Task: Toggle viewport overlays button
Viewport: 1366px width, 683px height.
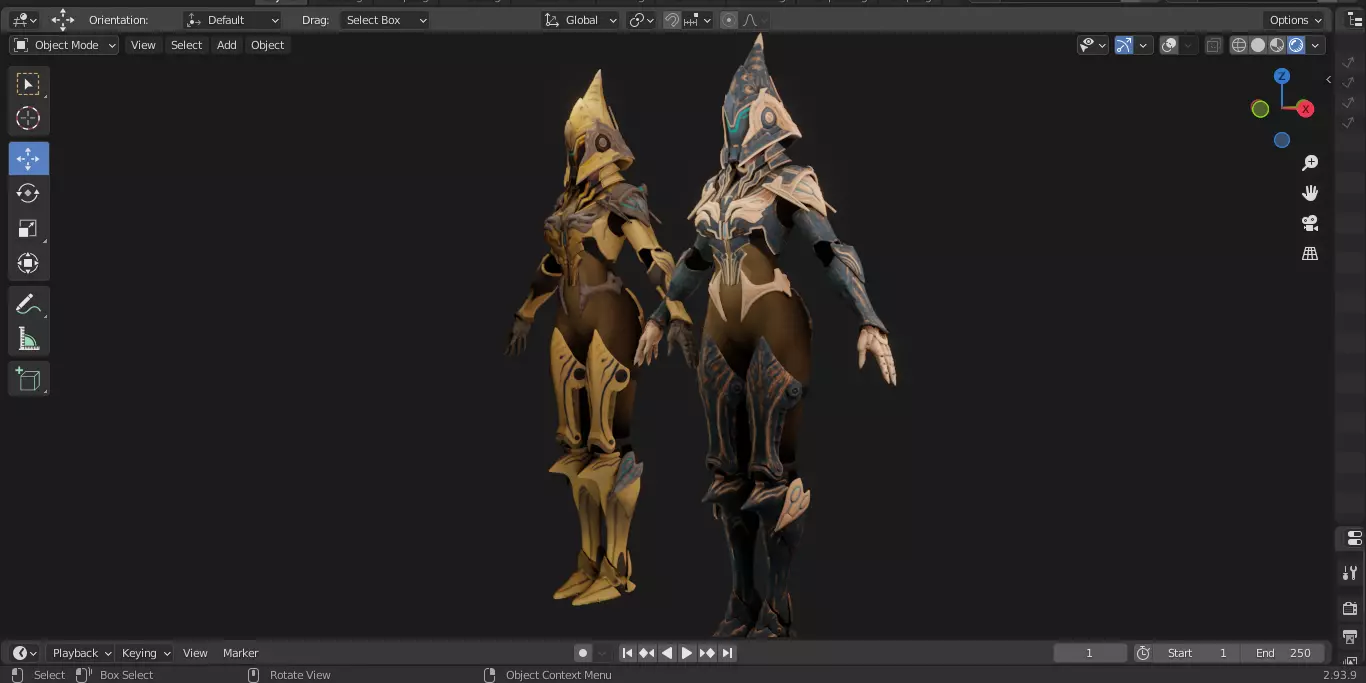Action: click(1169, 45)
